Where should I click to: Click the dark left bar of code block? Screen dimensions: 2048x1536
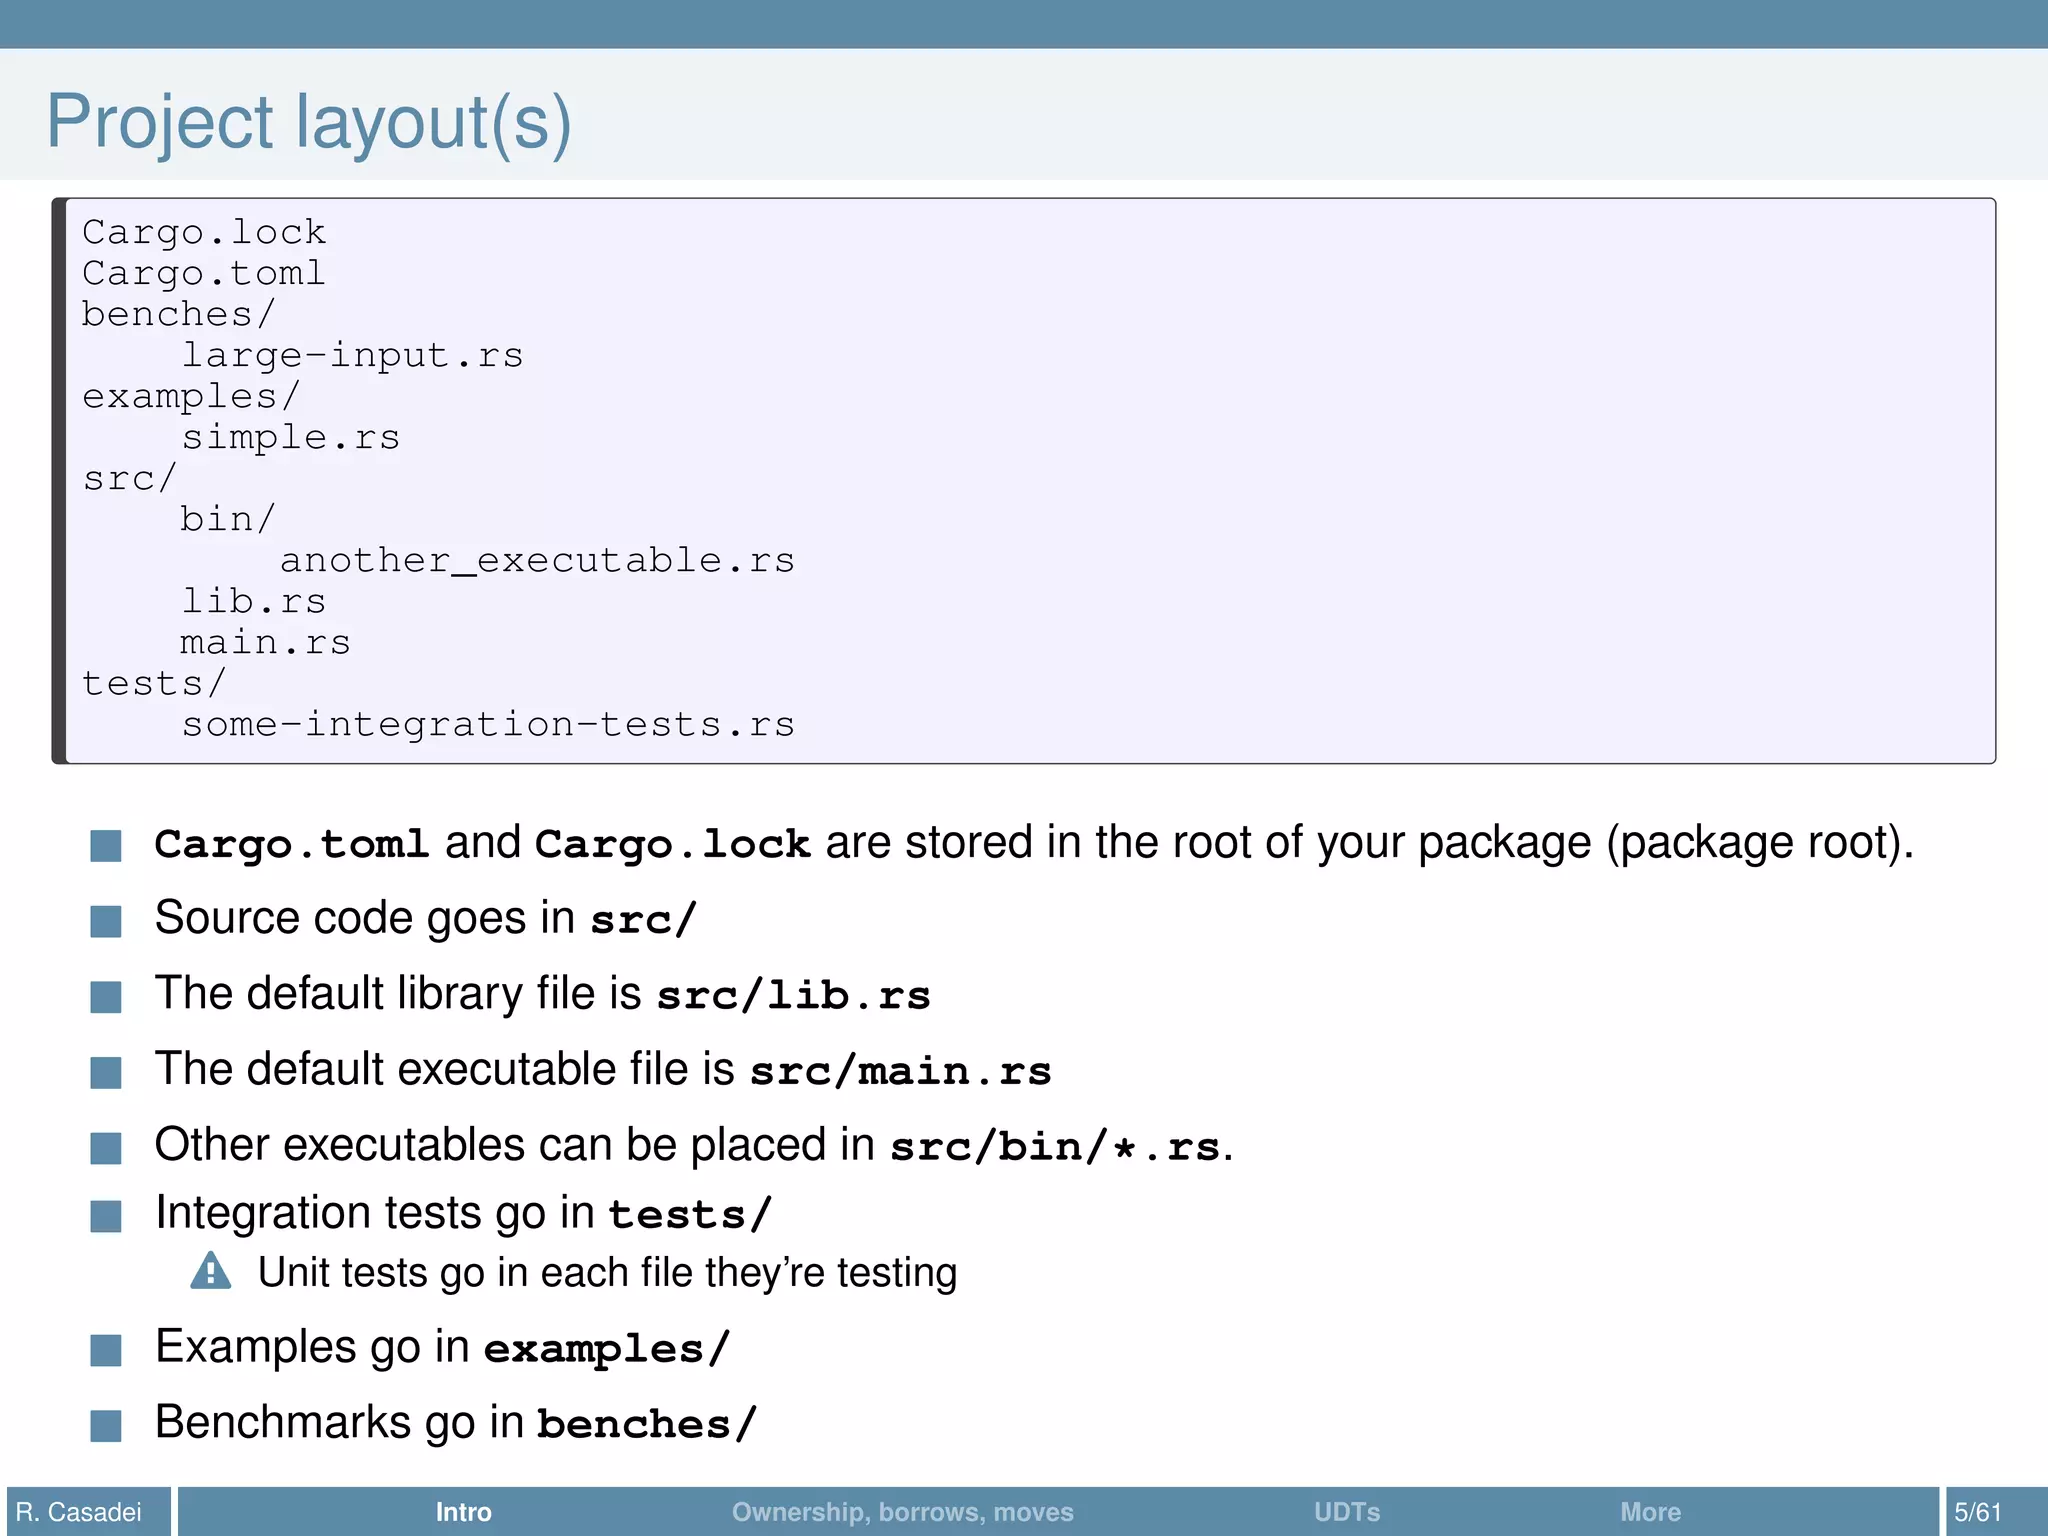click(x=59, y=481)
